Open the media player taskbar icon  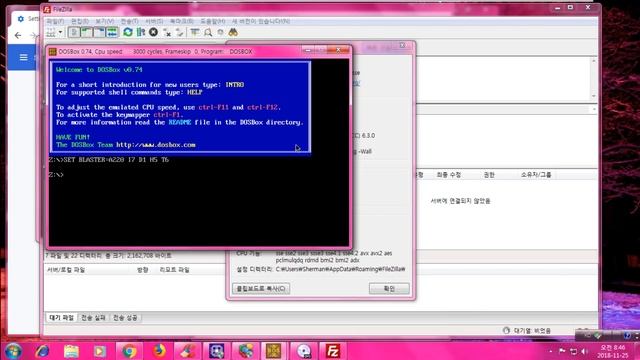(x=100, y=351)
